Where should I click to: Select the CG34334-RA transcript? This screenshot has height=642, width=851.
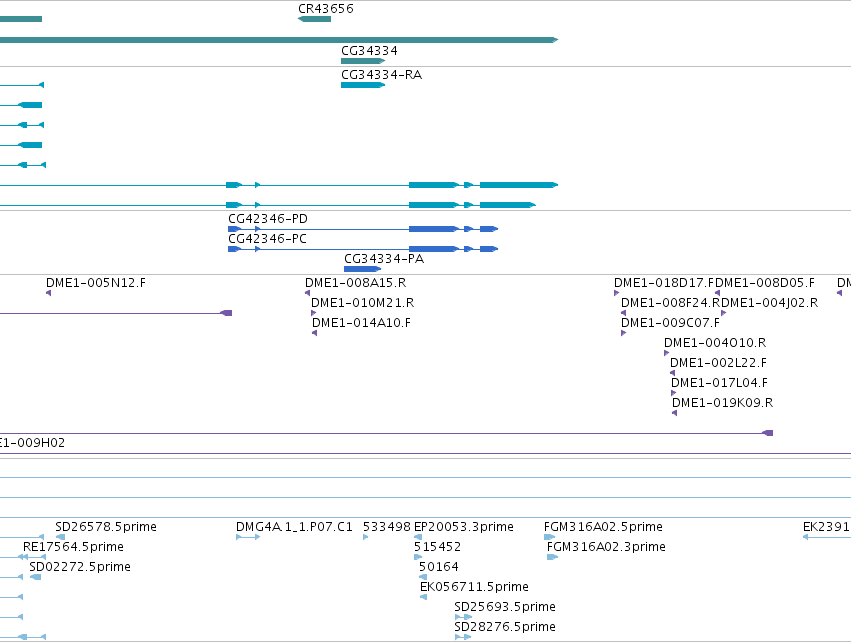(363, 85)
